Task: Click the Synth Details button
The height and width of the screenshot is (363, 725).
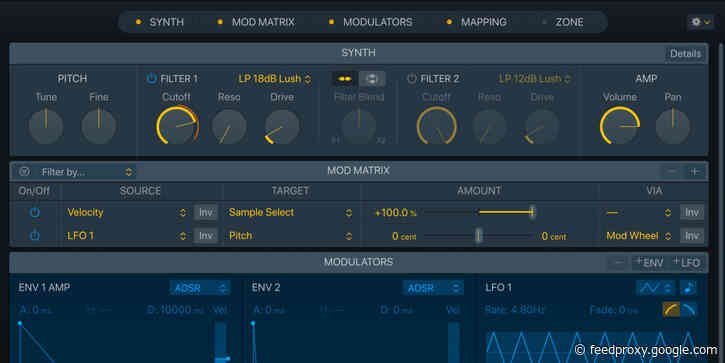Action: click(685, 54)
